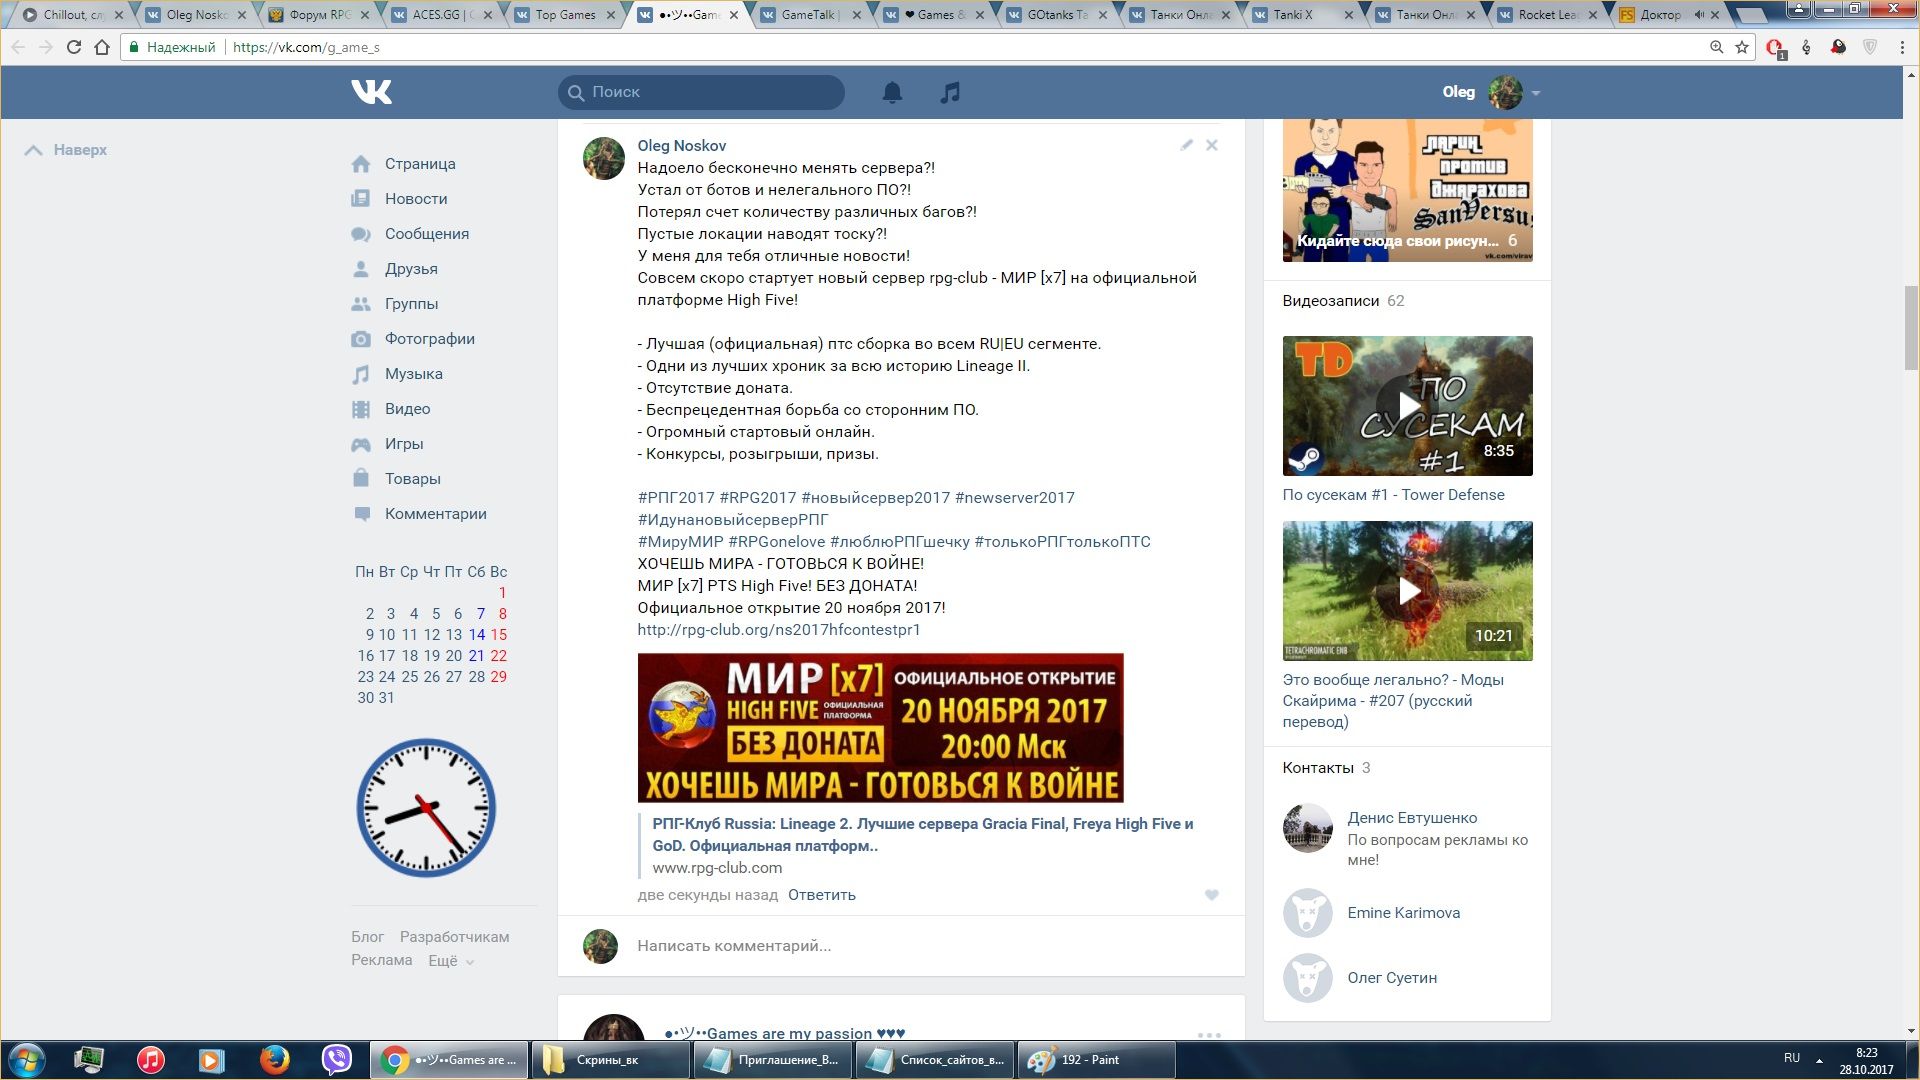Viewport: 1920px width, 1080px height.
Task: Open the music player note icon
Action: [x=950, y=92]
